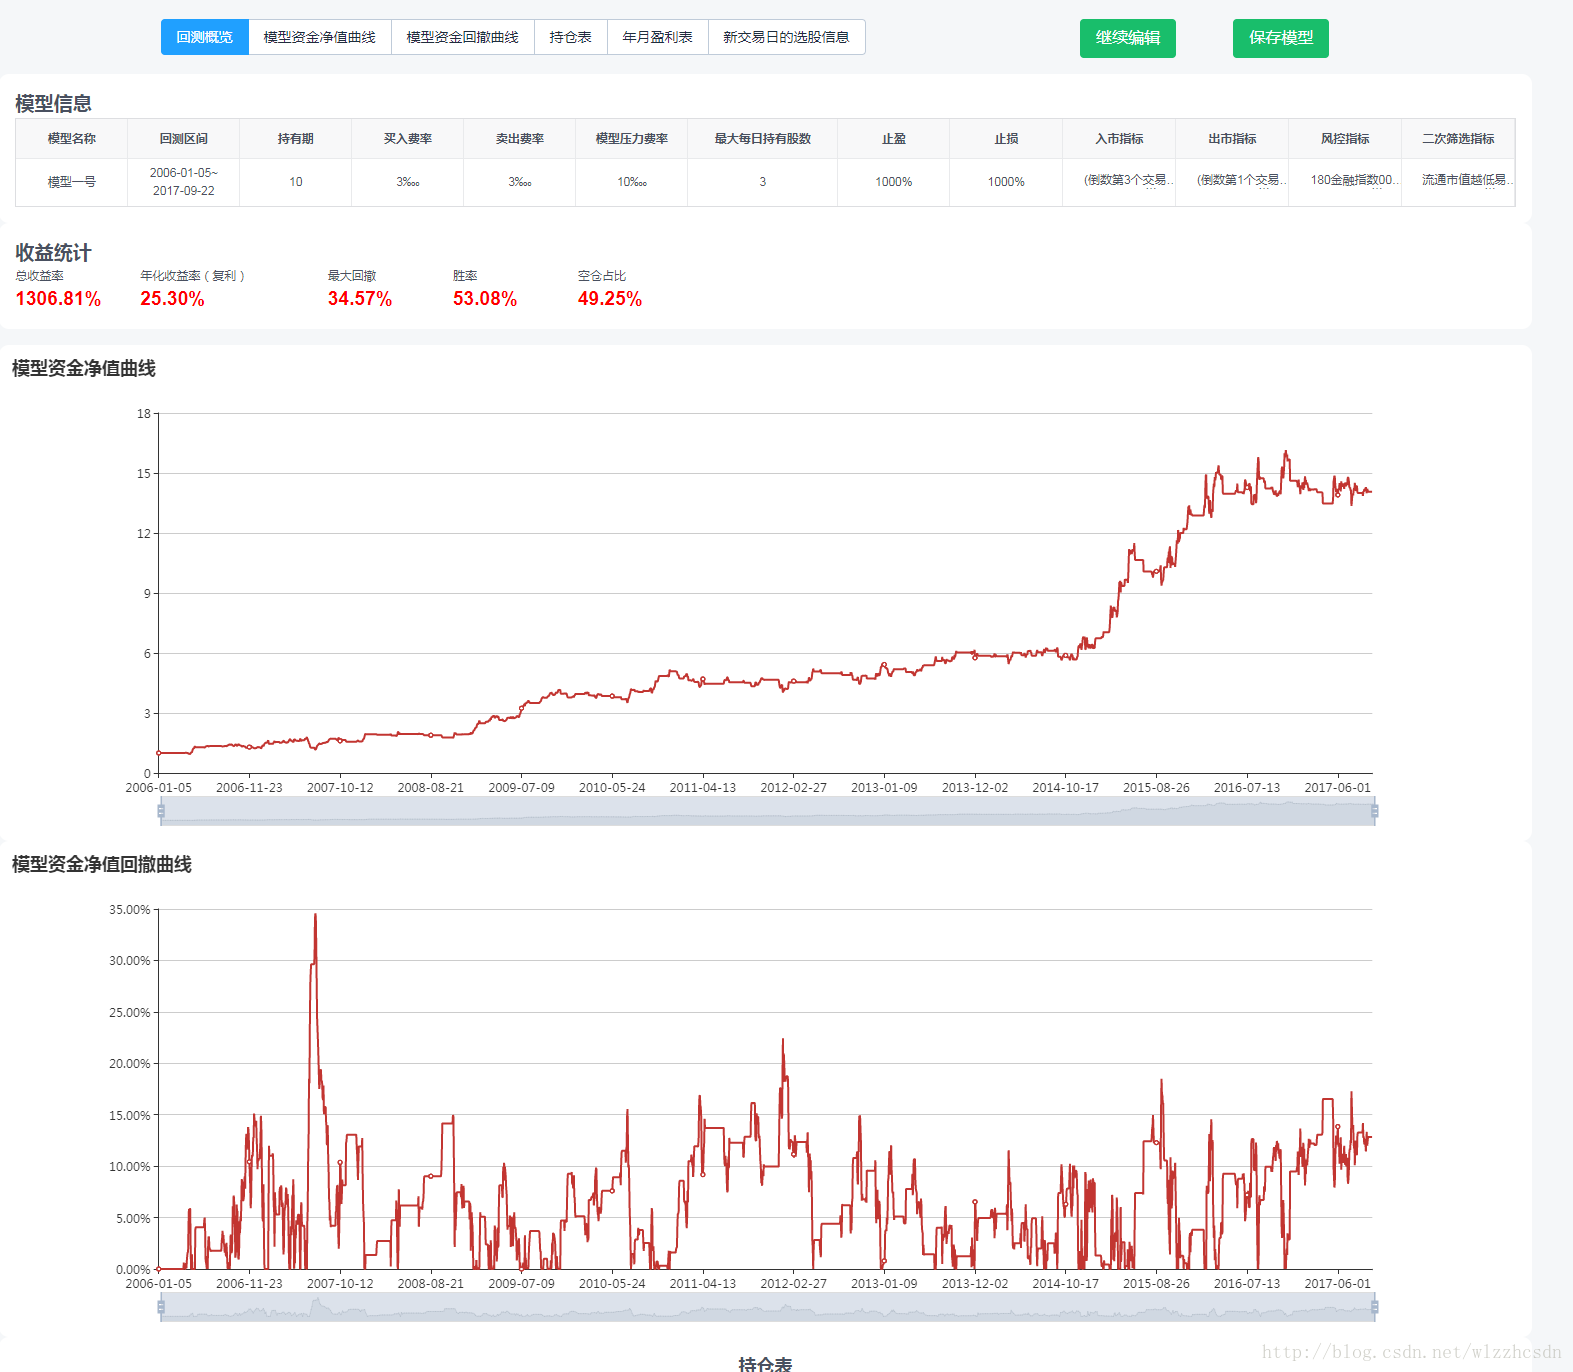Click the holding period value 10
Image resolution: width=1573 pixels, height=1372 pixels.
pos(296,182)
